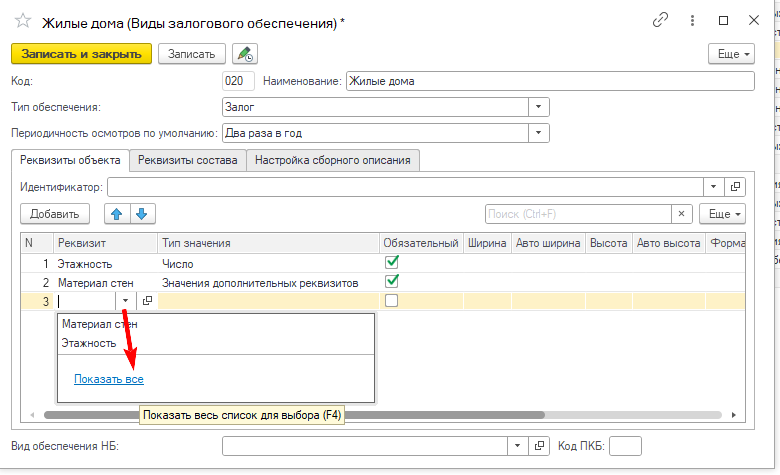Maximize the Жилые дома window

(x=723, y=20)
